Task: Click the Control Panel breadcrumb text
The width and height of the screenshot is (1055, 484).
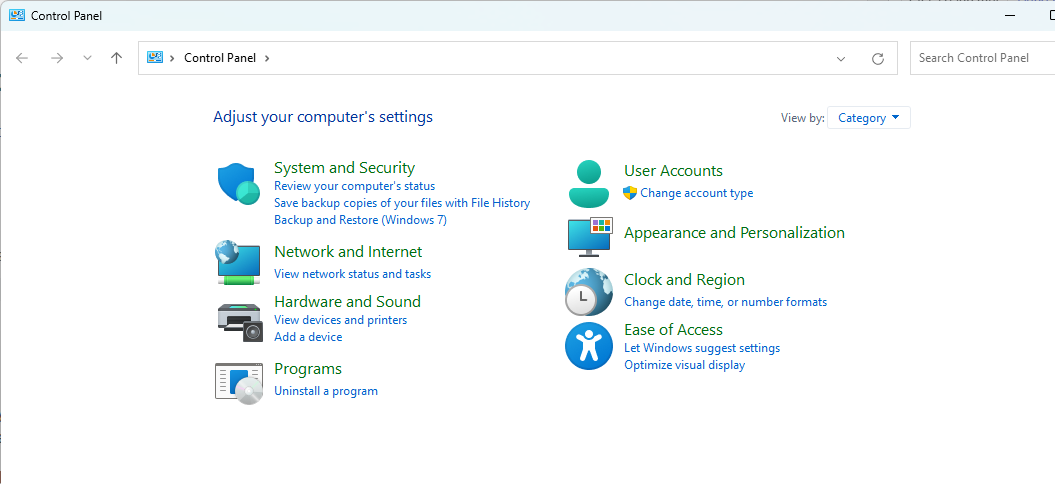Action: click(x=220, y=58)
